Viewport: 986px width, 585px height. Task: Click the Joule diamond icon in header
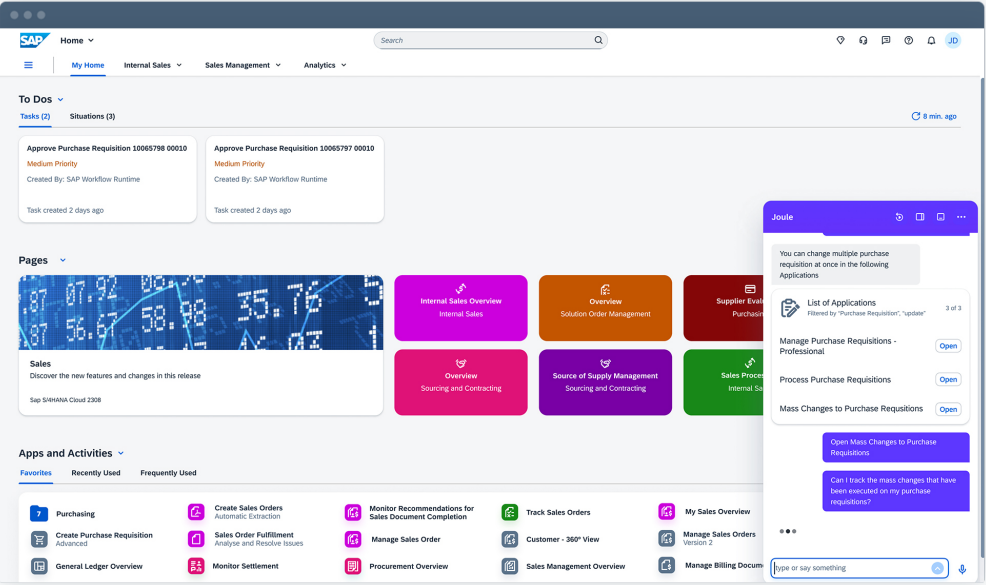point(840,41)
